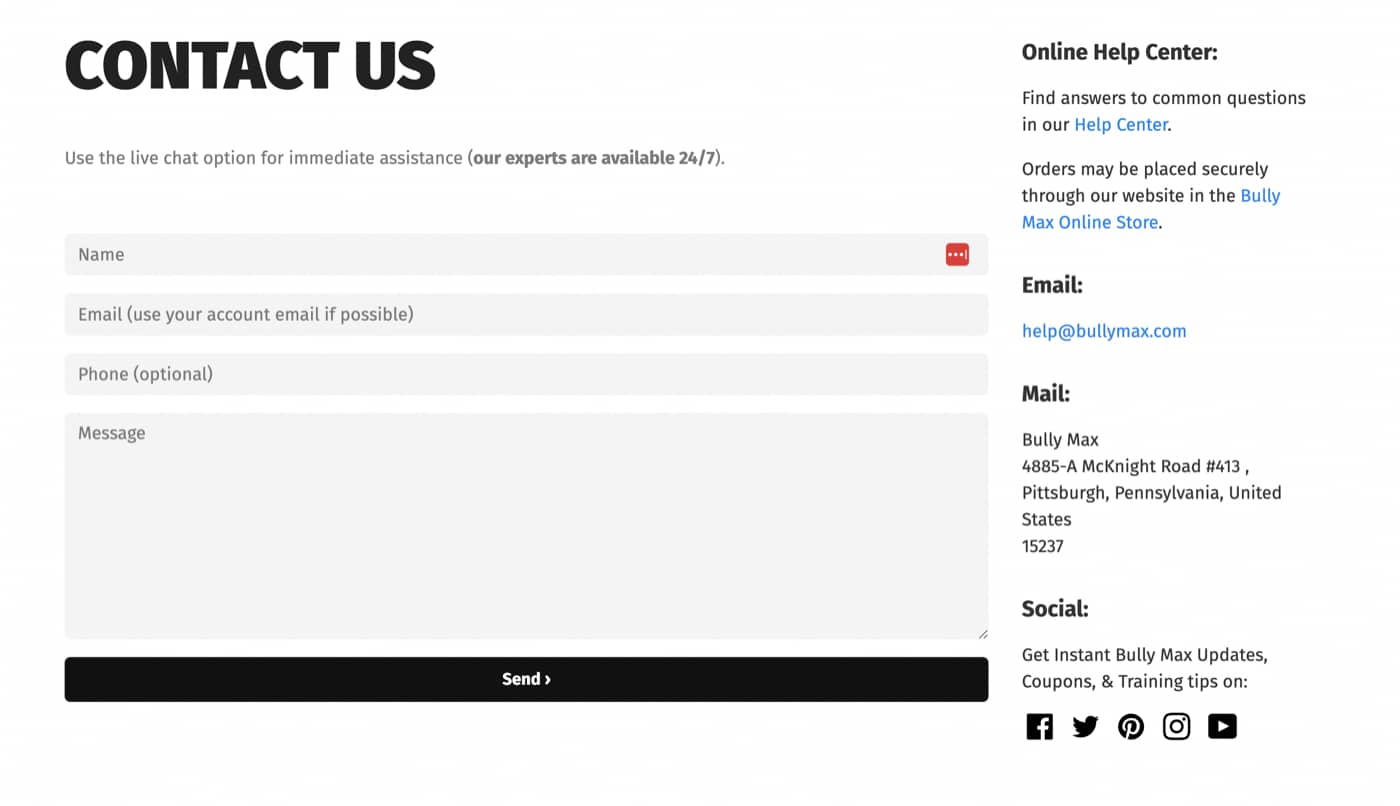Image resolution: width=1400 pixels, height=806 pixels.
Task: Click the 'Social:' section heading
Action: pos(1054,609)
